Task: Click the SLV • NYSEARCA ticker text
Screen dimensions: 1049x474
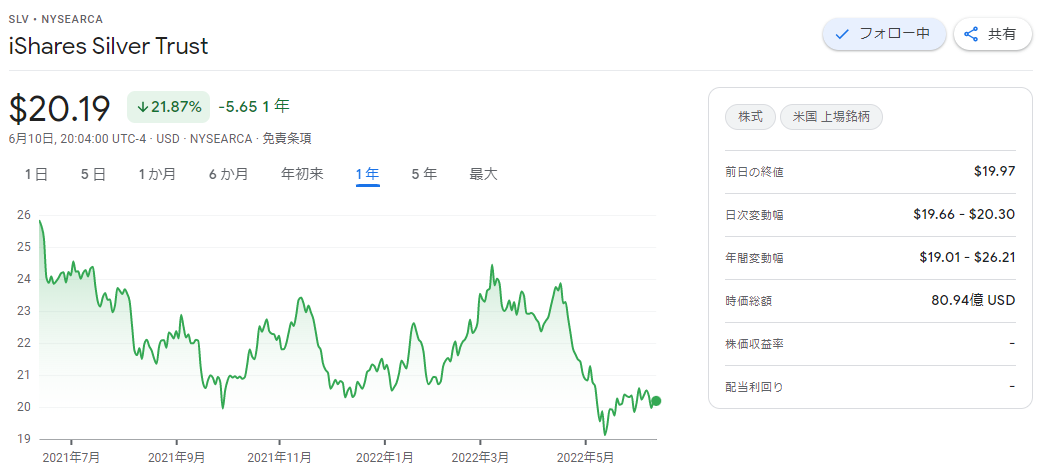Action: [56, 19]
